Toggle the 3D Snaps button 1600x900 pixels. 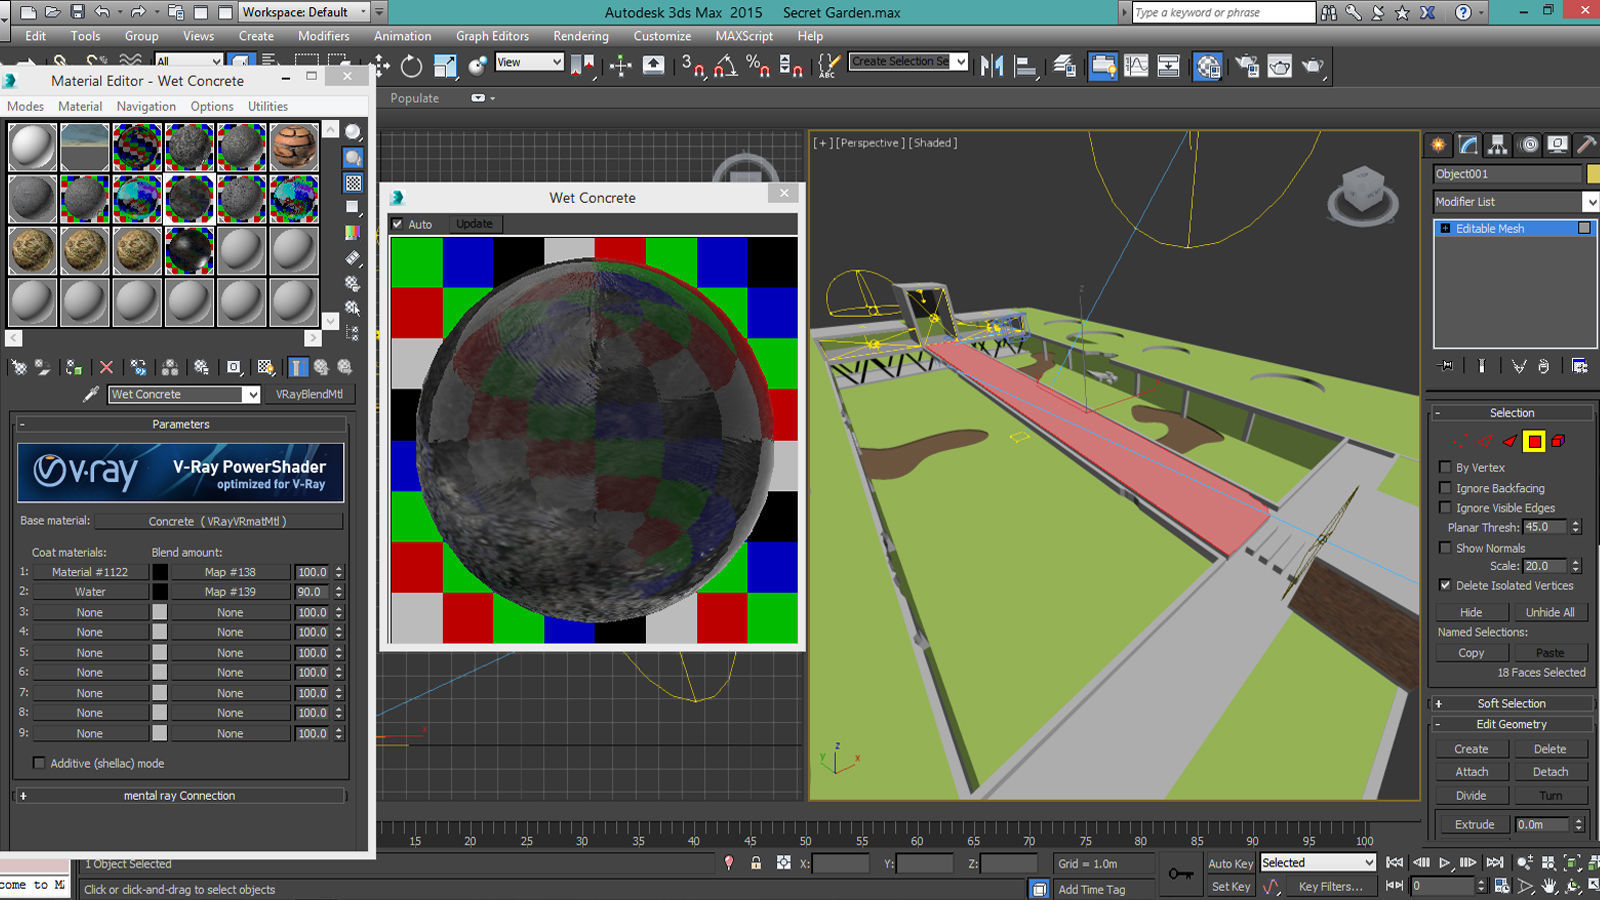[x=693, y=66]
